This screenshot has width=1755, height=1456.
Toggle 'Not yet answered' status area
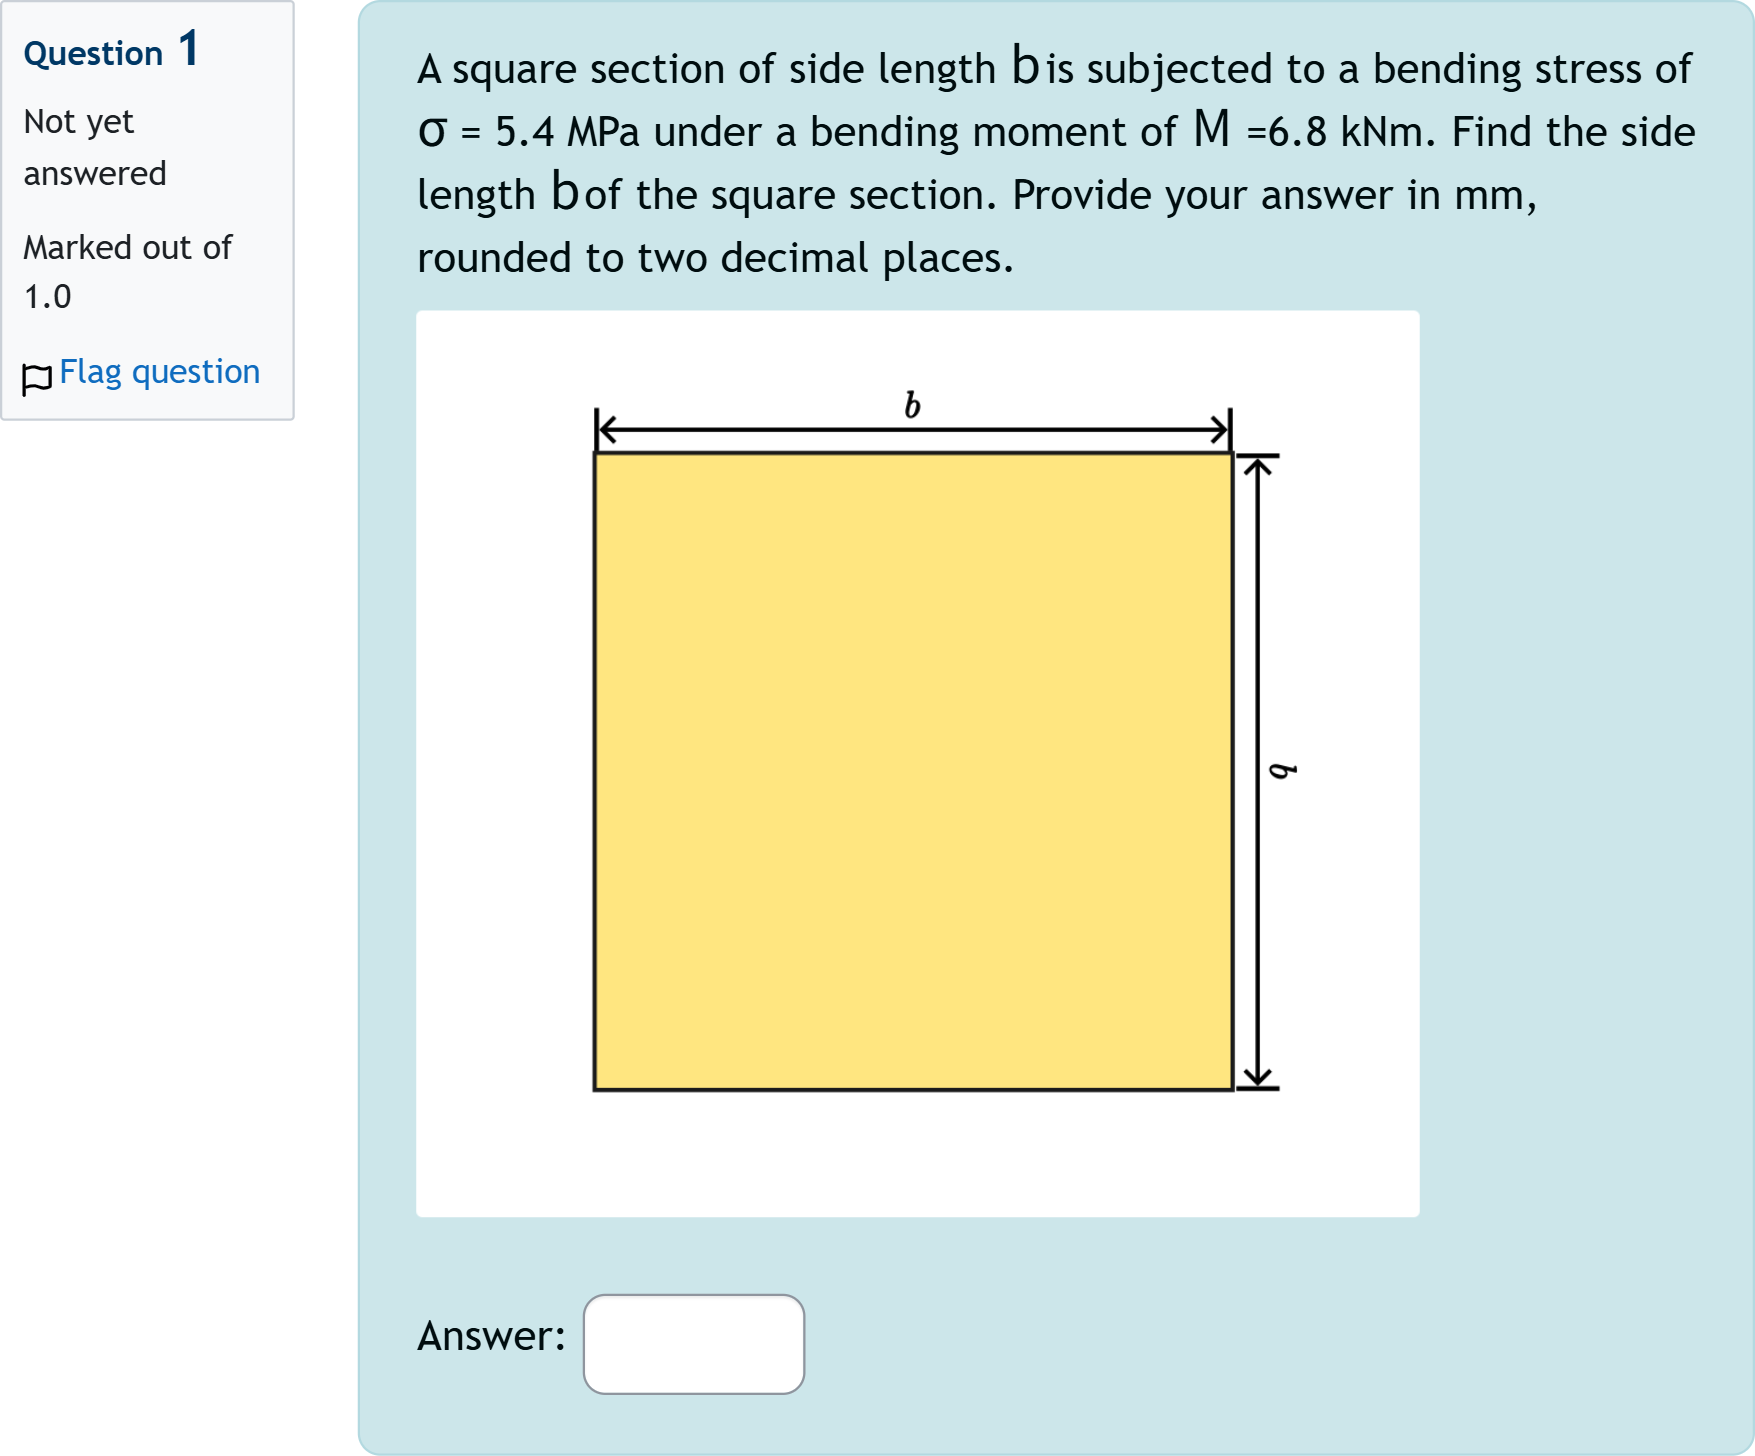tap(95, 146)
